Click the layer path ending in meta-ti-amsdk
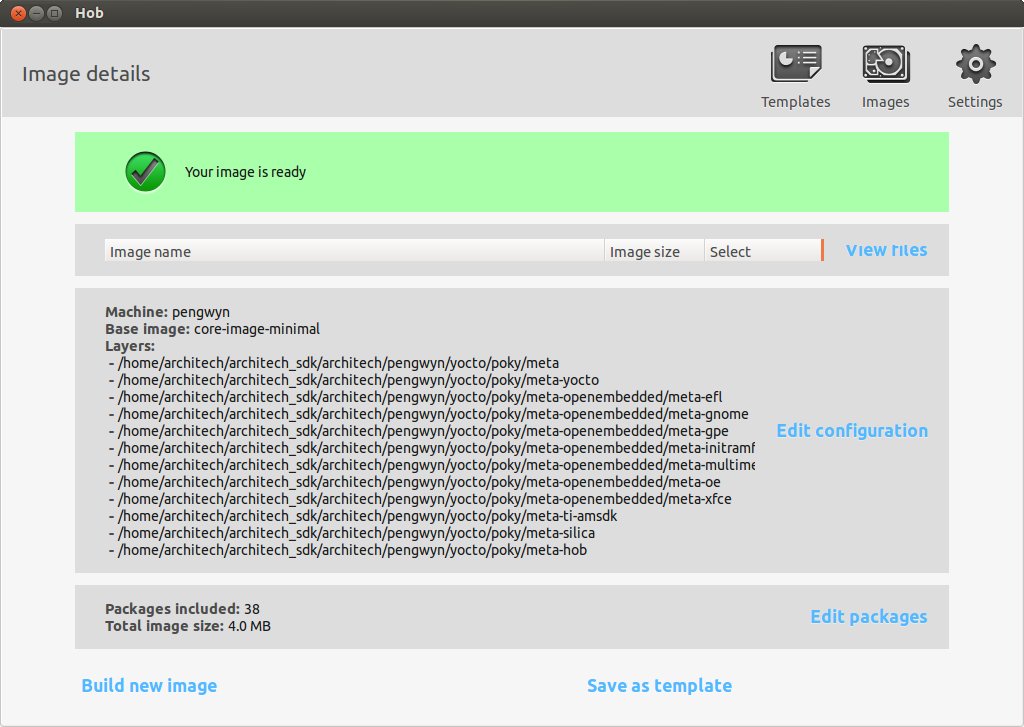 [363, 515]
